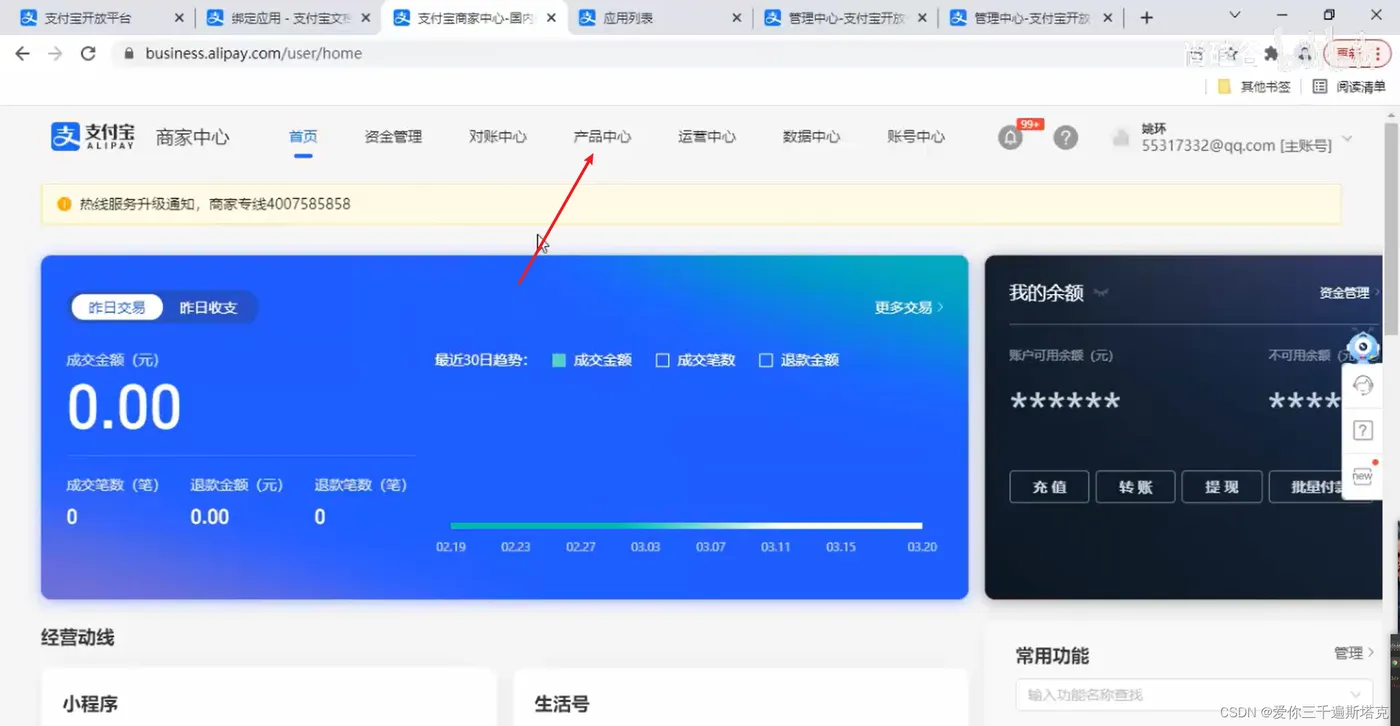Image resolution: width=1400 pixels, height=726 pixels.
Task: Open 更多交易 link with chevron
Action: (909, 308)
